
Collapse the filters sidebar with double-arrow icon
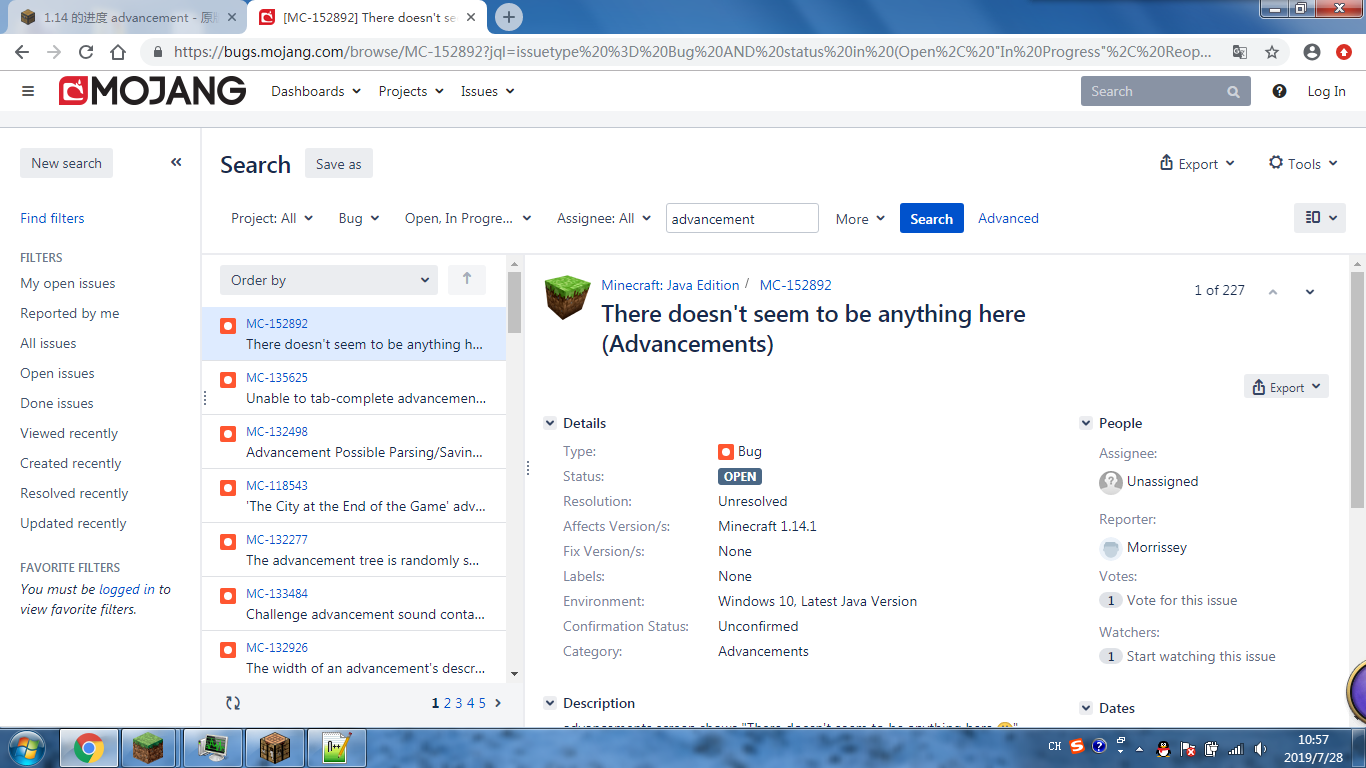tap(176, 162)
